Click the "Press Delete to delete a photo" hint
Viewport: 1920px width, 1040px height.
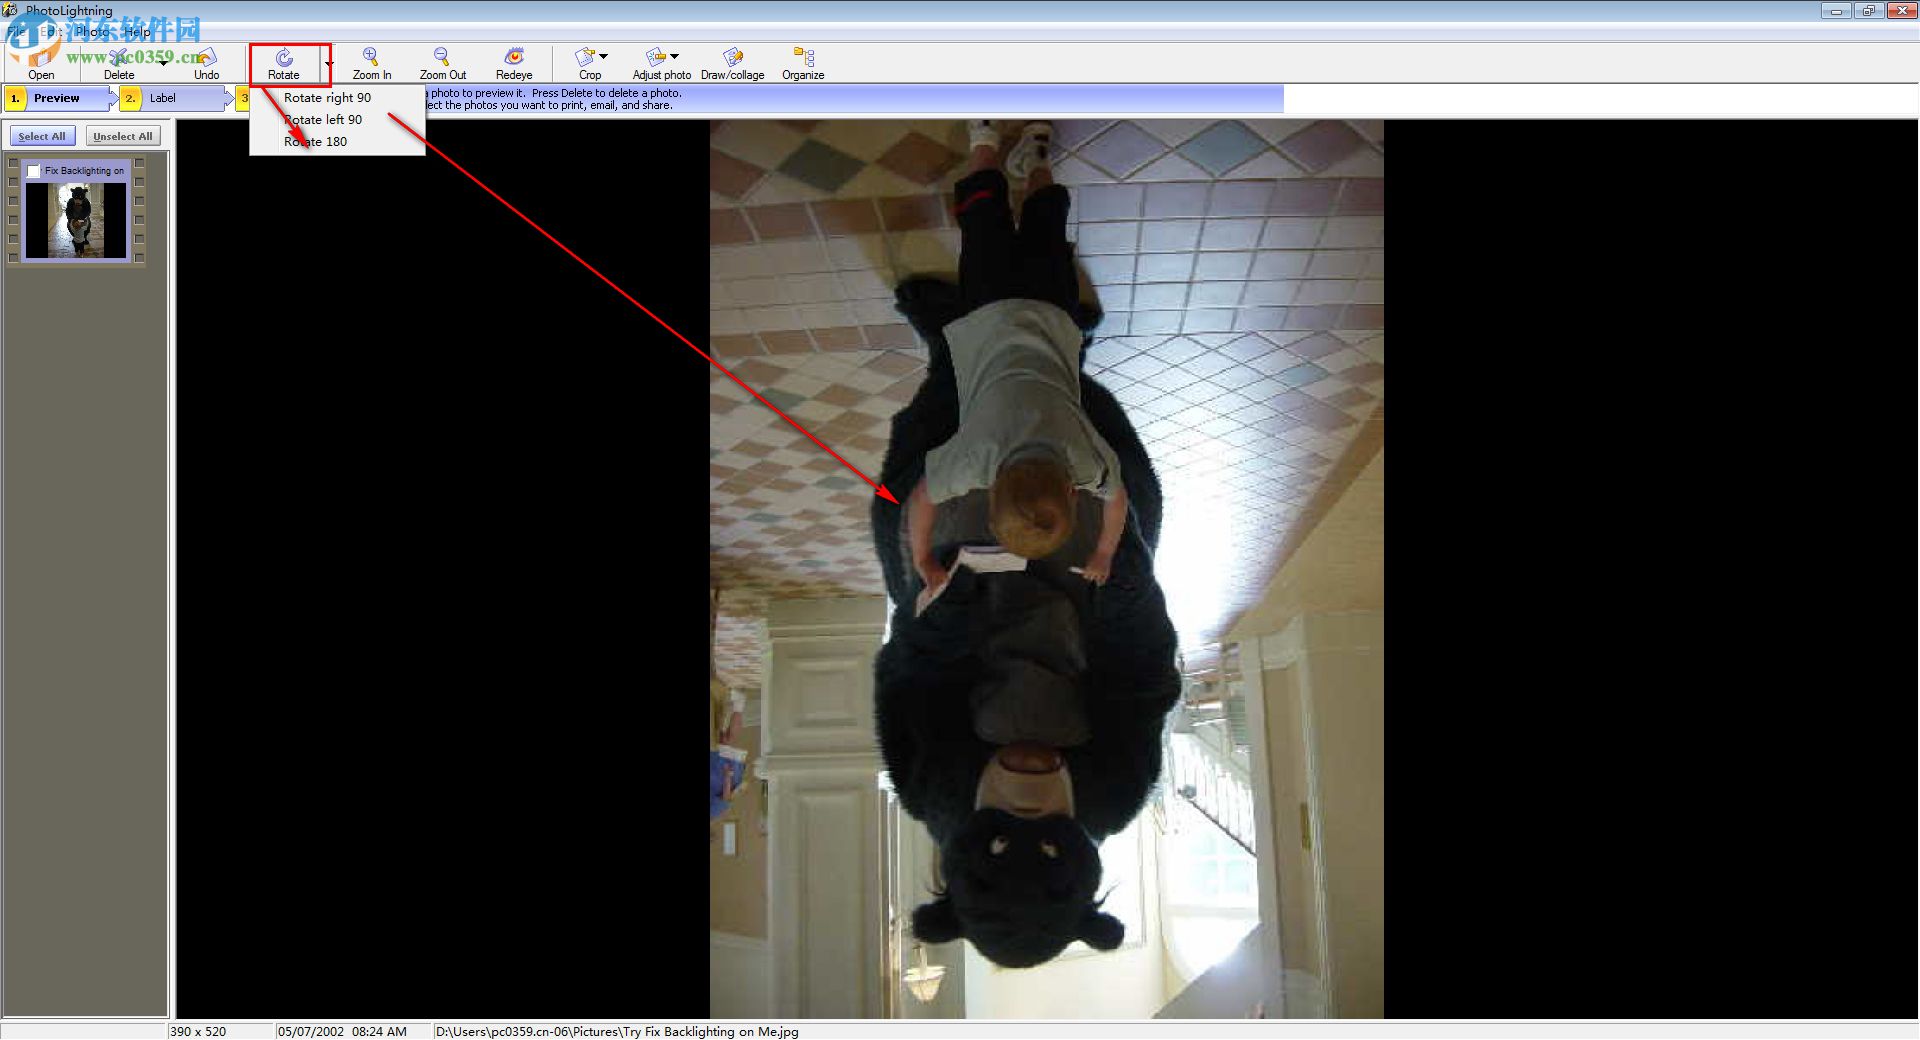coord(607,93)
